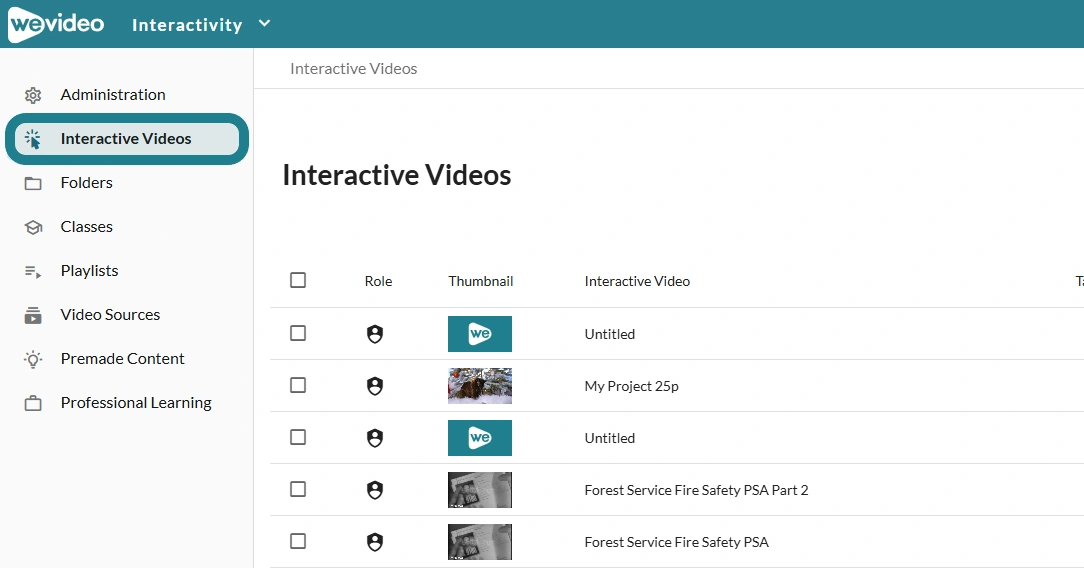Click the Classes graduation cap icon

click(x=33, y=227)
